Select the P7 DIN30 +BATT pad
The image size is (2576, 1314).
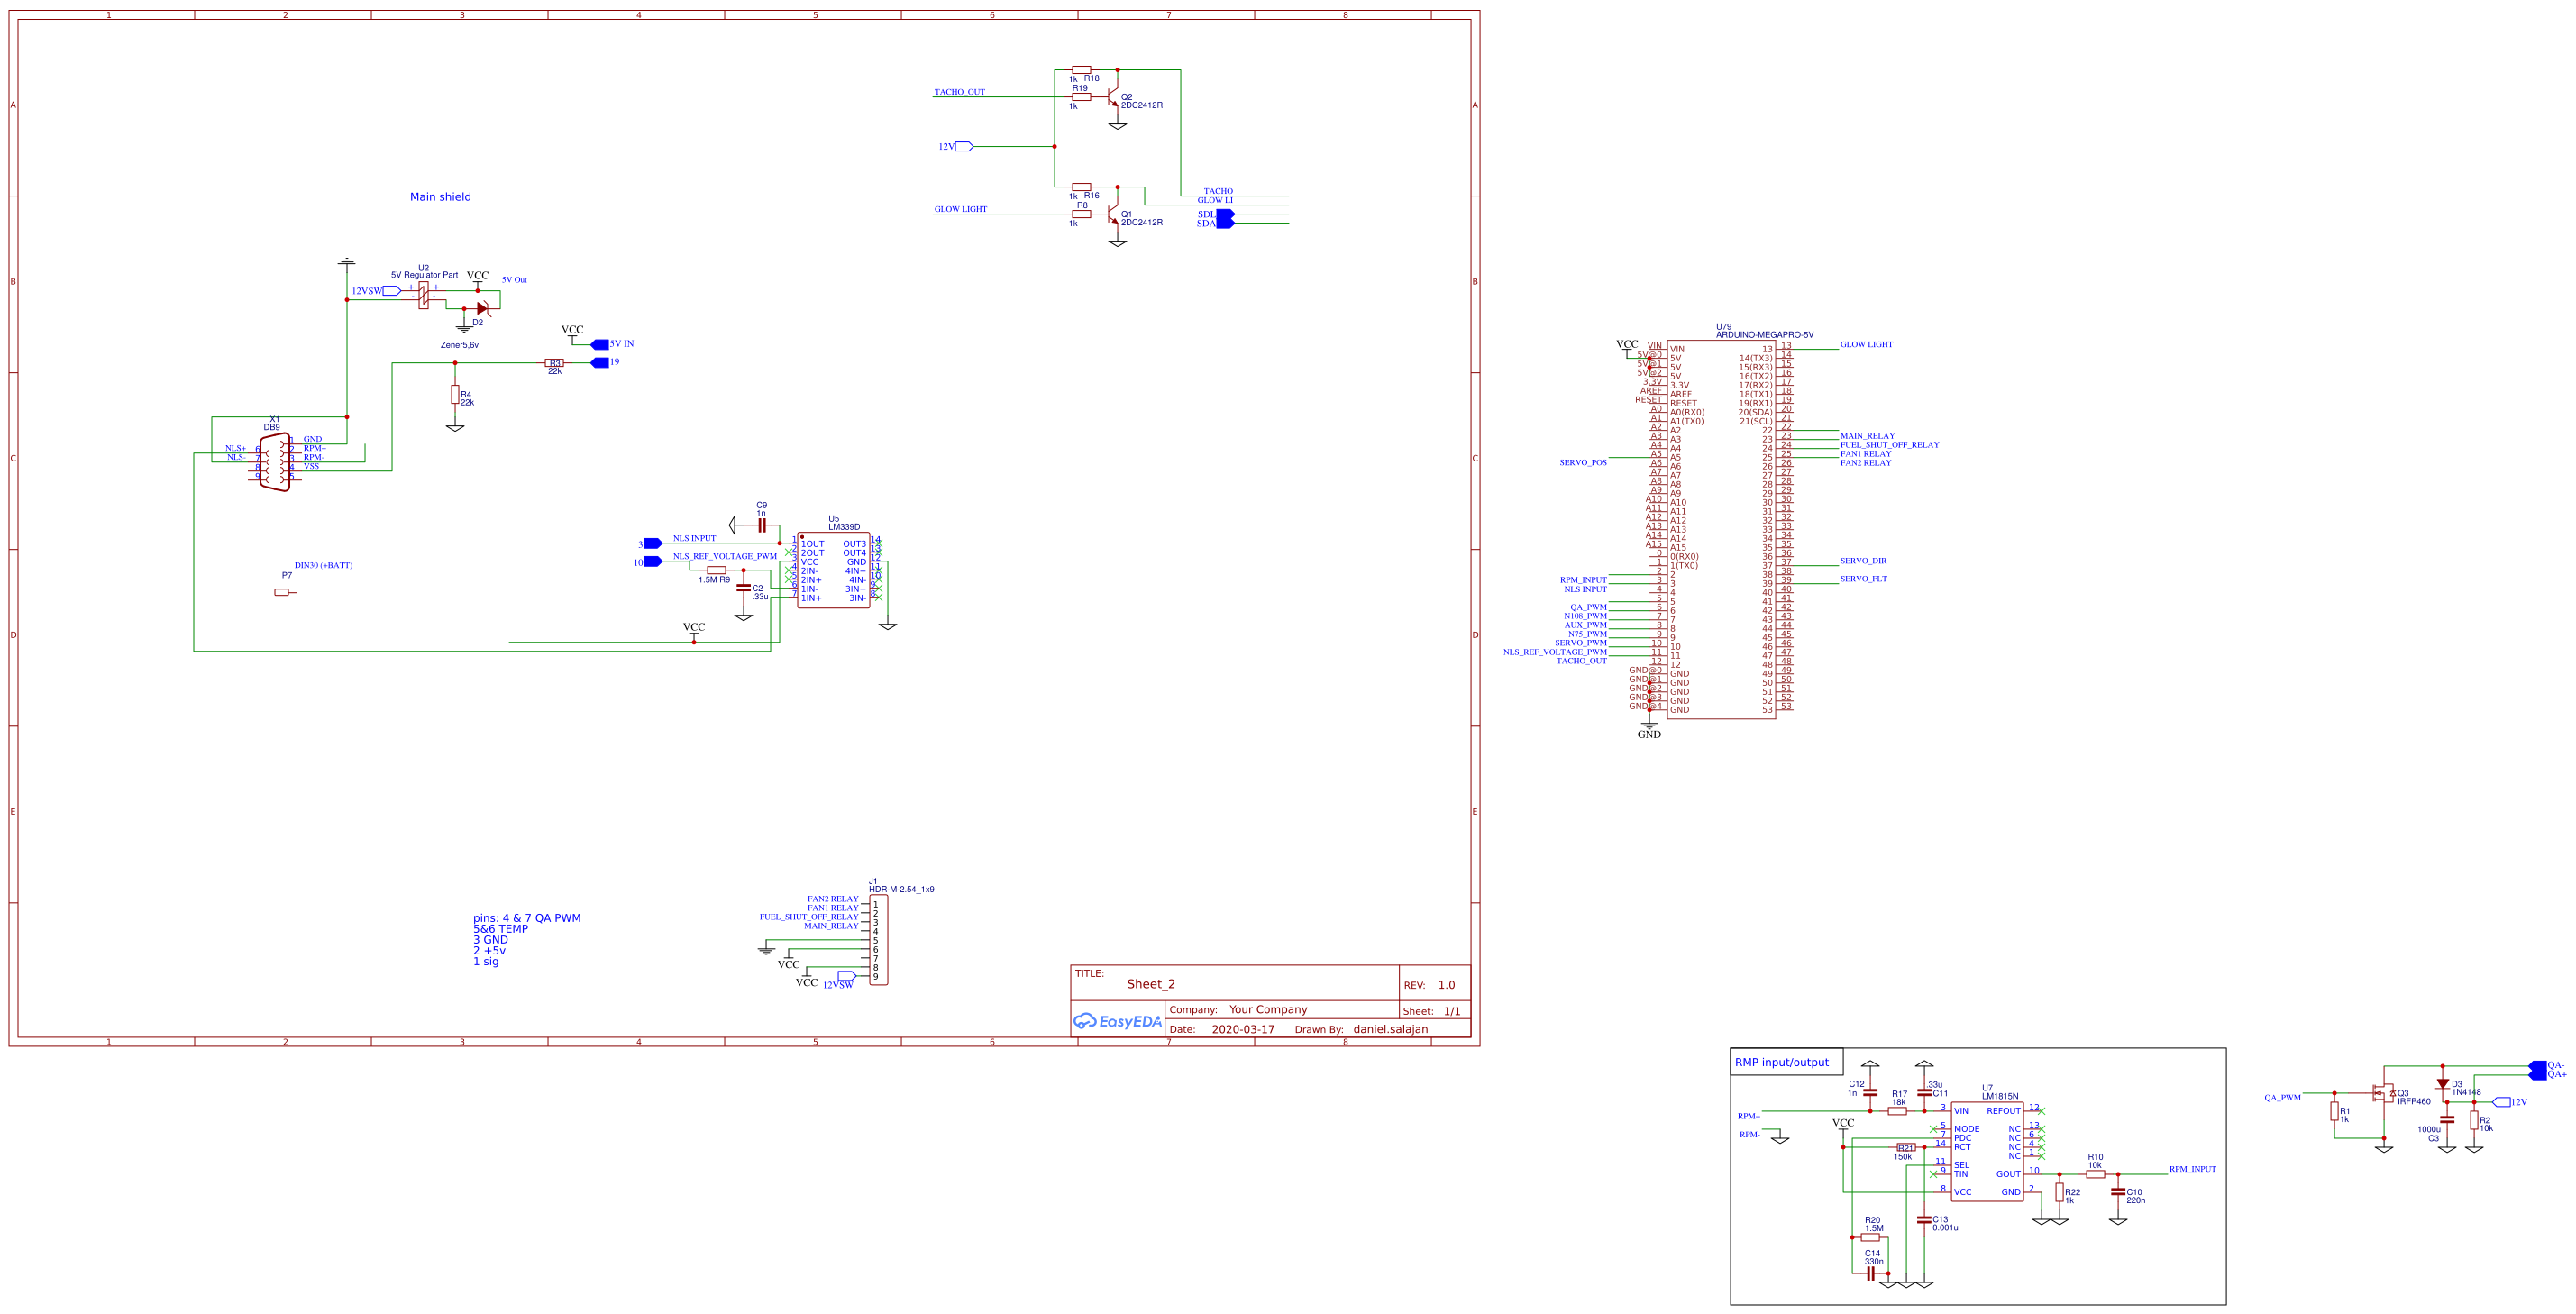point(282,592)
